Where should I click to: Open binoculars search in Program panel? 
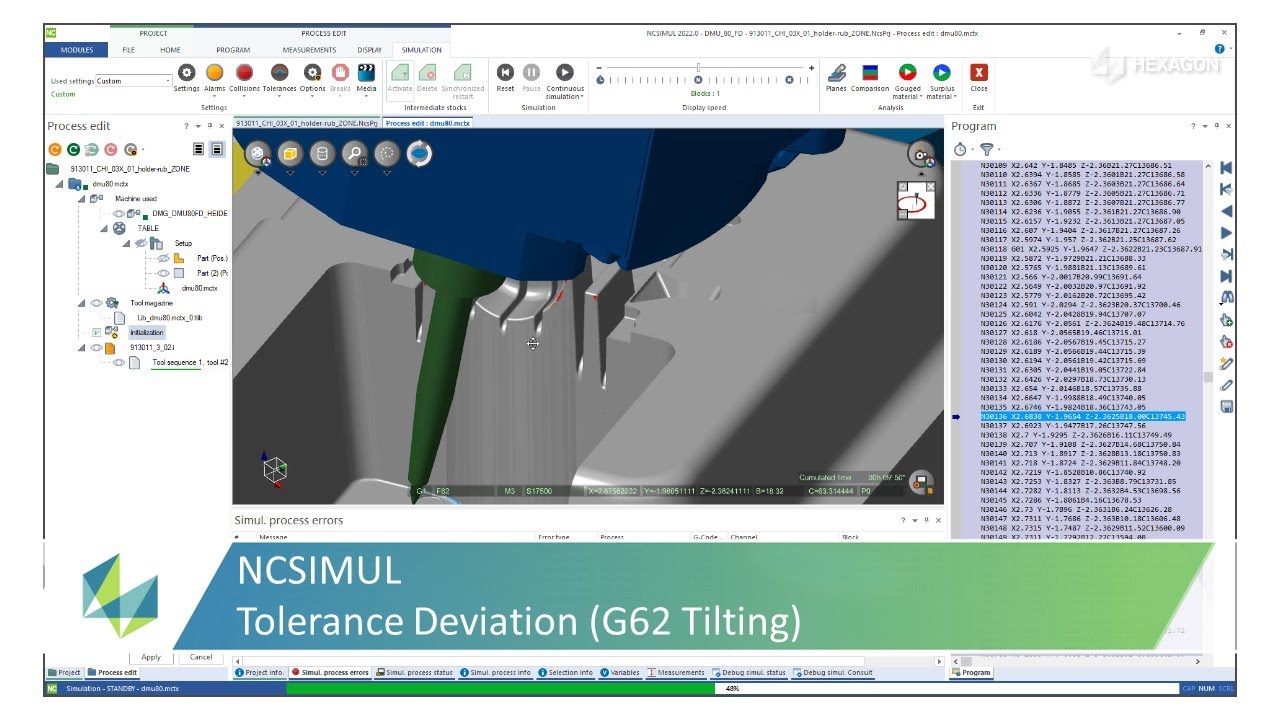tap(1226, 298)
